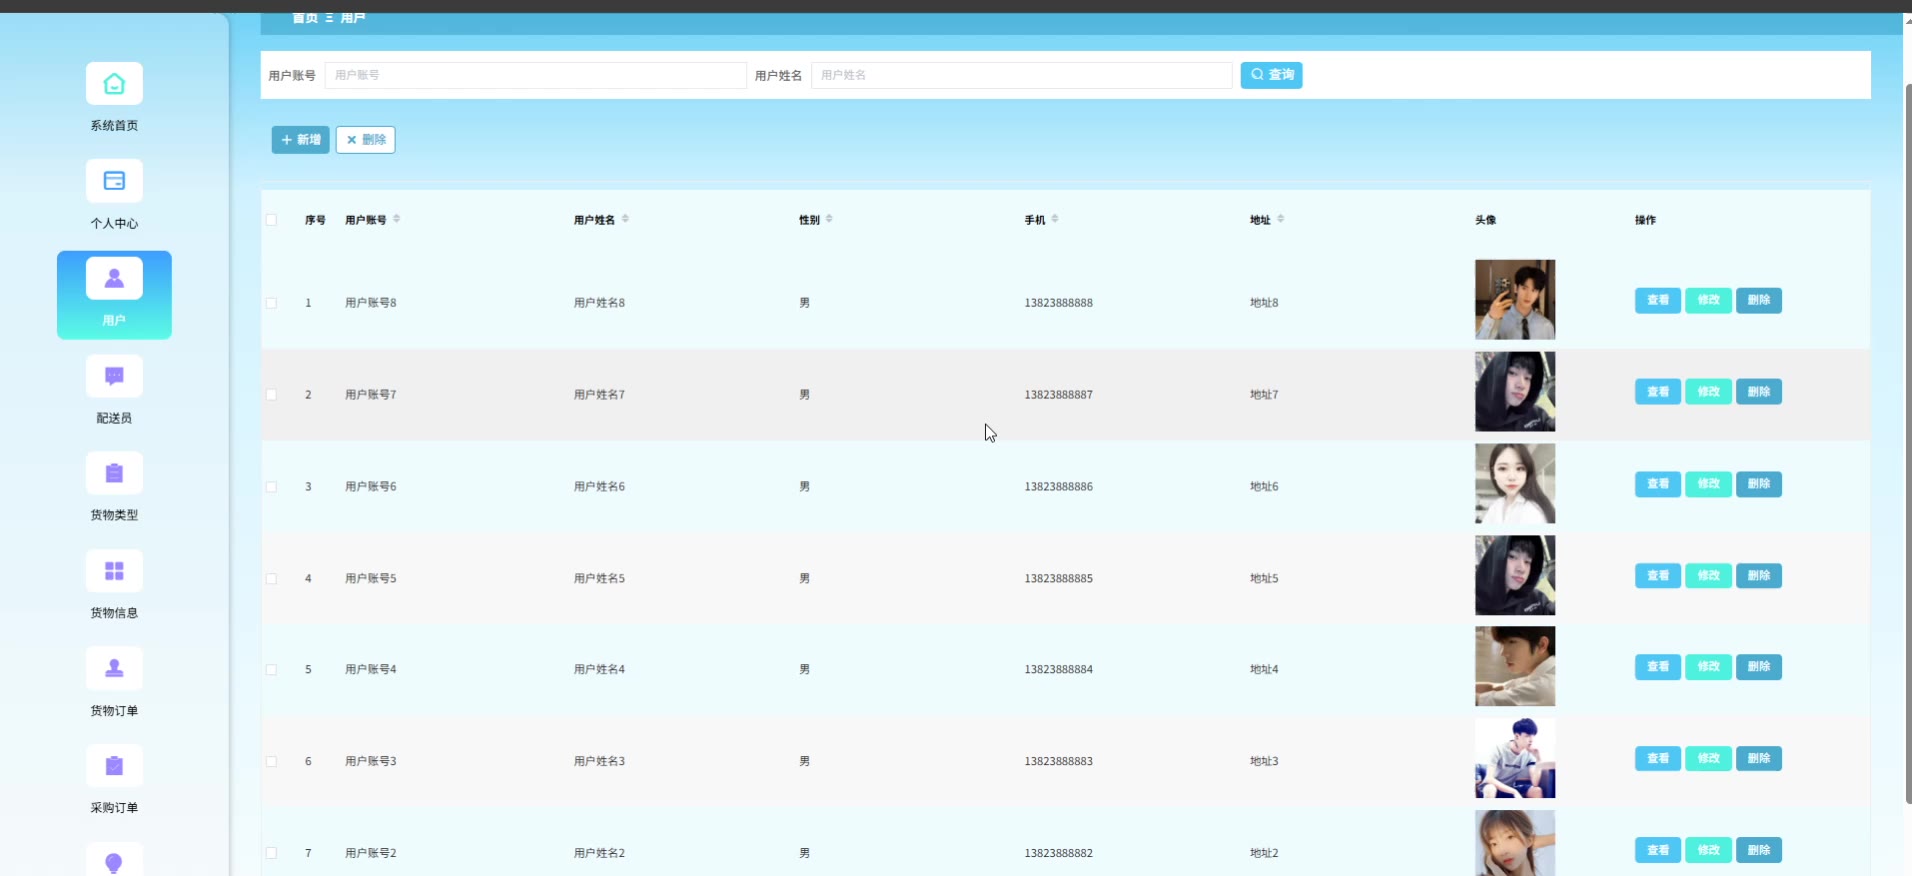Click the batch 删除 button next to 新增
The image size is (1912, 876).
(365, 140)
